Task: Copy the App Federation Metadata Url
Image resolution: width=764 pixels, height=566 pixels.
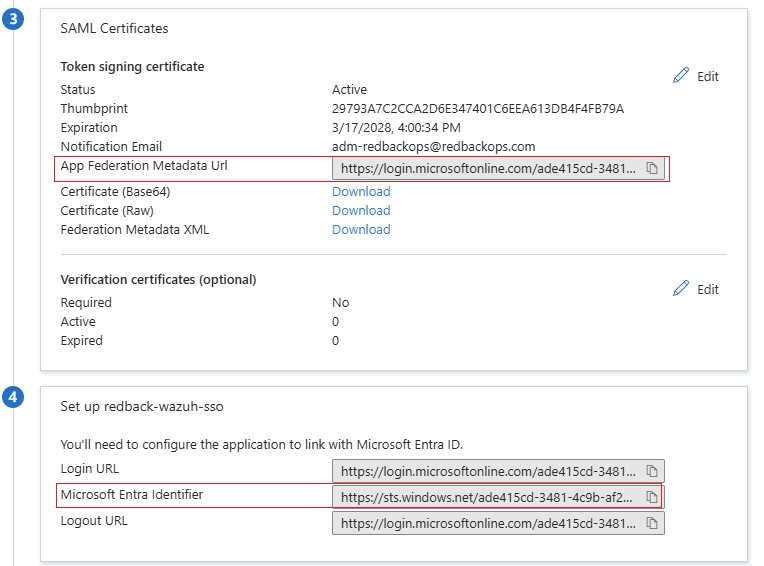Action: 651,169
